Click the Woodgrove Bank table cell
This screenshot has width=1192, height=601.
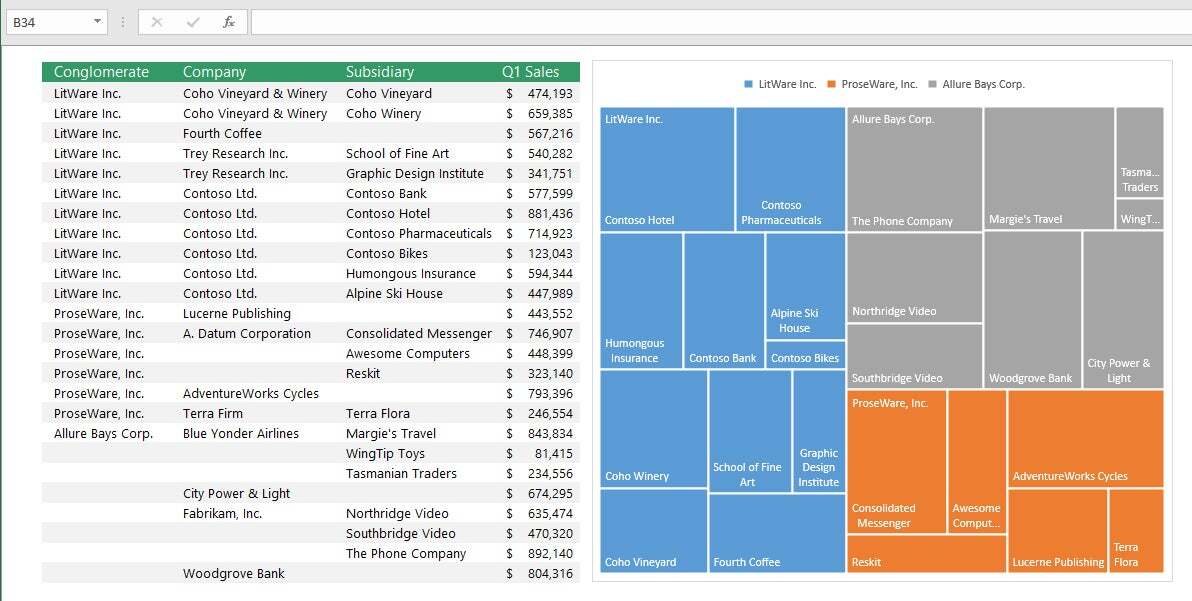[x=233, y=574]
